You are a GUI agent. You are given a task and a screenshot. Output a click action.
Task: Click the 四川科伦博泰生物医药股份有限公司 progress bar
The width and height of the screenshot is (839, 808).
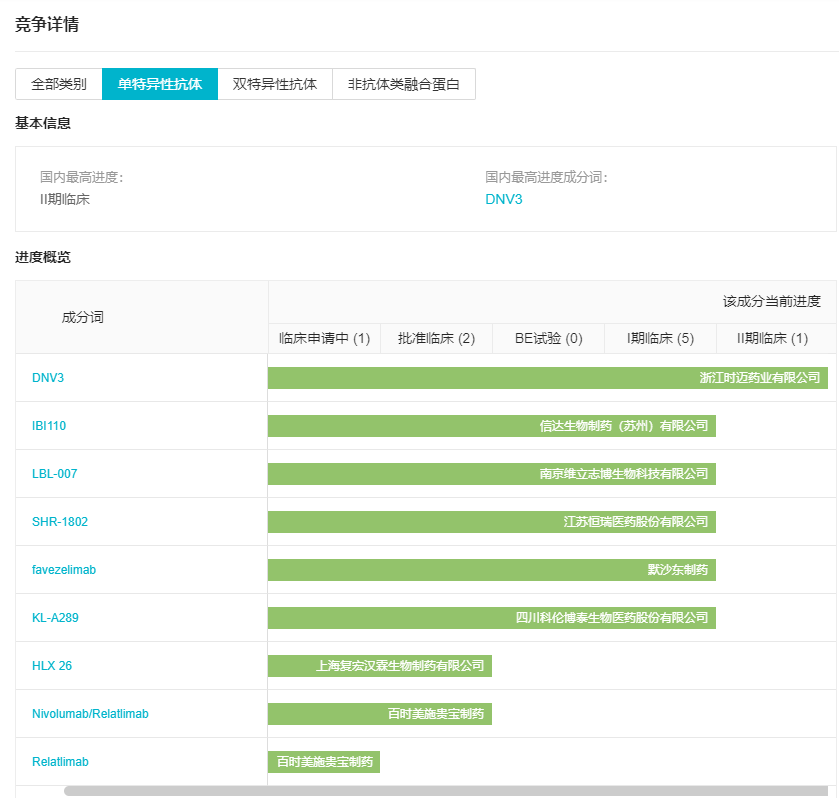pyautogui.click(x=492, y=618)
